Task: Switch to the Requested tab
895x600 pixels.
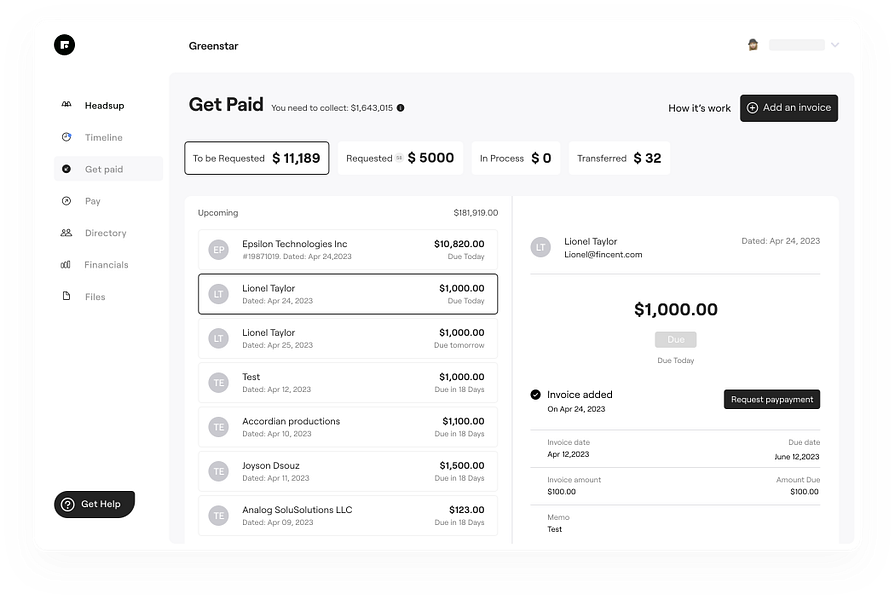Action: (400, 158)
